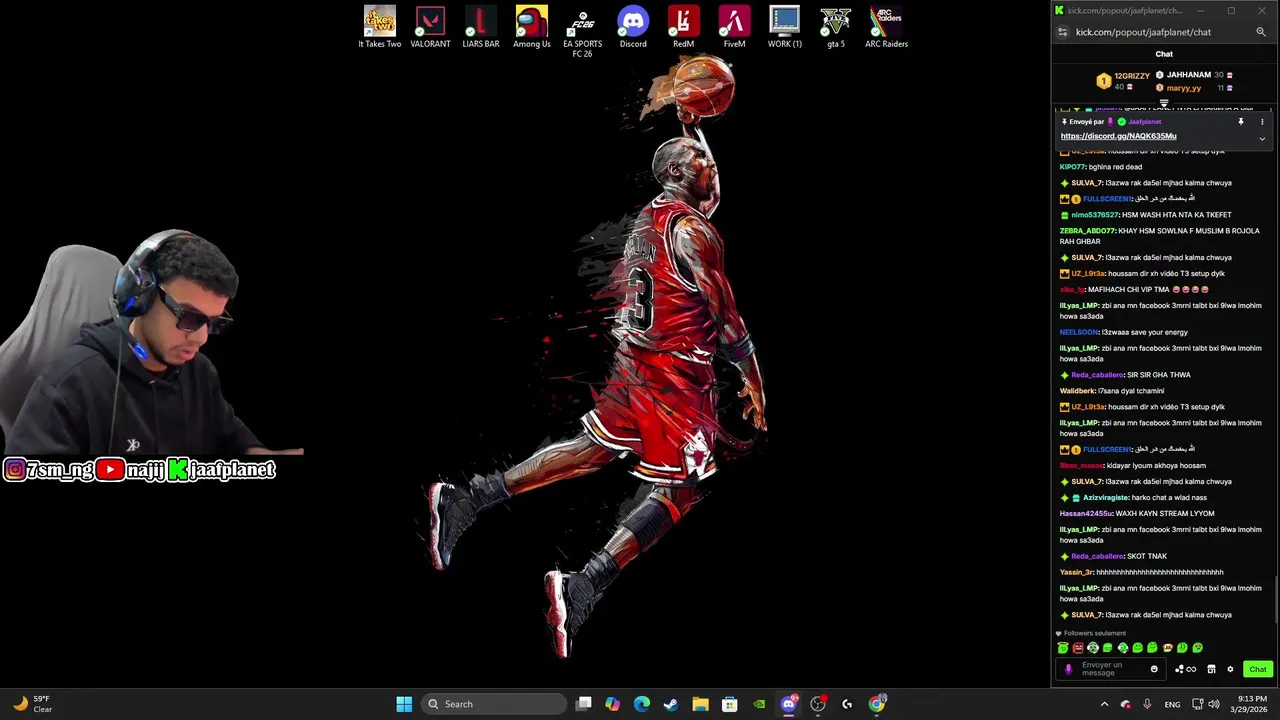Image resolution: width=1280 pixels, height=720 pixels.
Task: Click username Azizviragiste in chat
Action: (x=1105, y=498)
